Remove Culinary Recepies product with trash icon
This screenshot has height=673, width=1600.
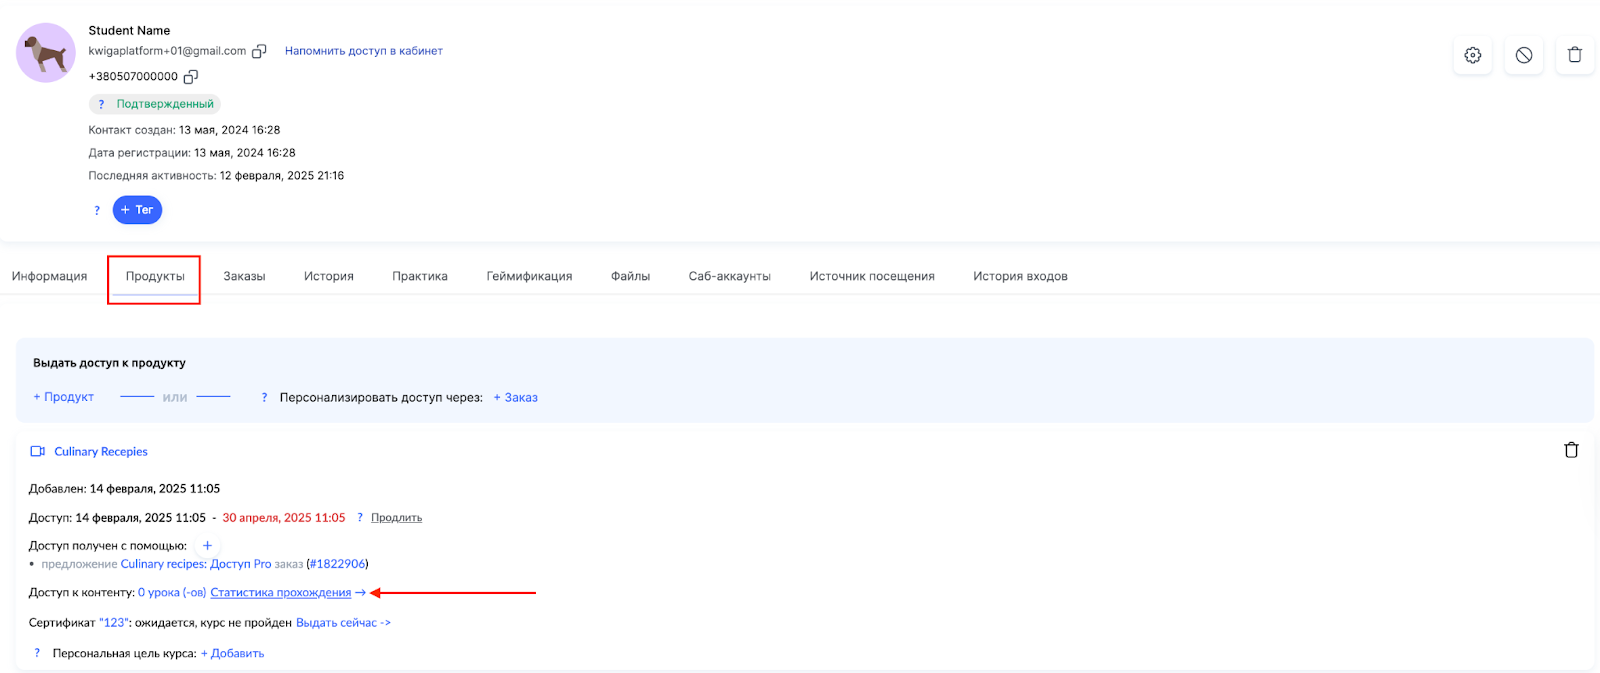[1570, 450]
